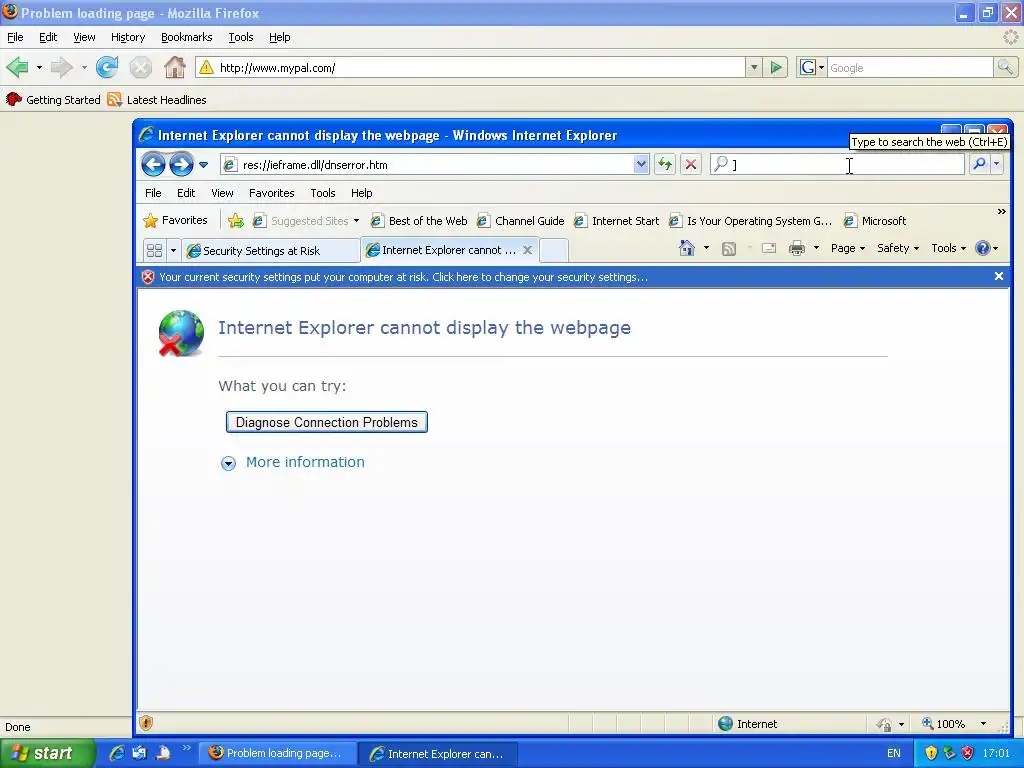
Task: Open IE Tools command bar dropdown
Action: tap(948, 248)
